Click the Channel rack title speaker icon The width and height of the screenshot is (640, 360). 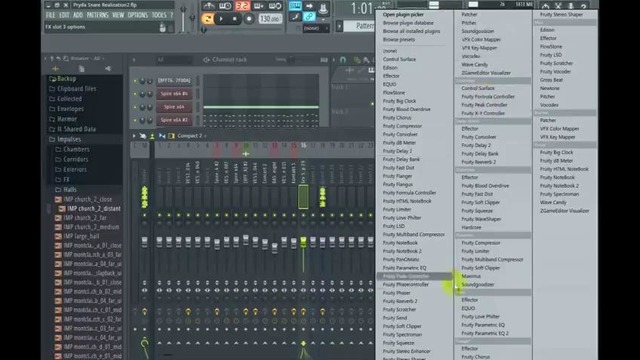coord(207,60)
